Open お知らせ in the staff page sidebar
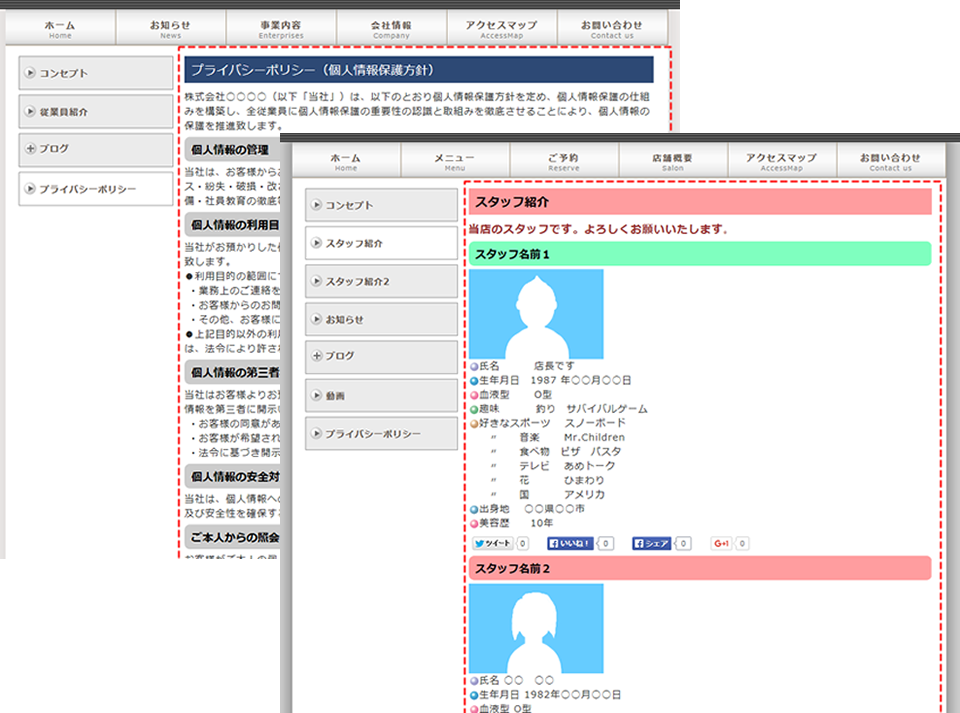Viewport: 960px width, 713px height. click(381, 319)
